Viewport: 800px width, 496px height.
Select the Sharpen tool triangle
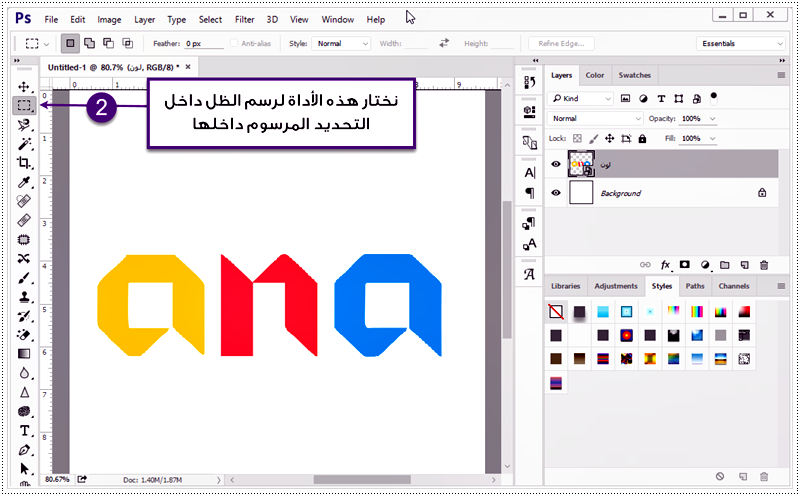point(23,392)
